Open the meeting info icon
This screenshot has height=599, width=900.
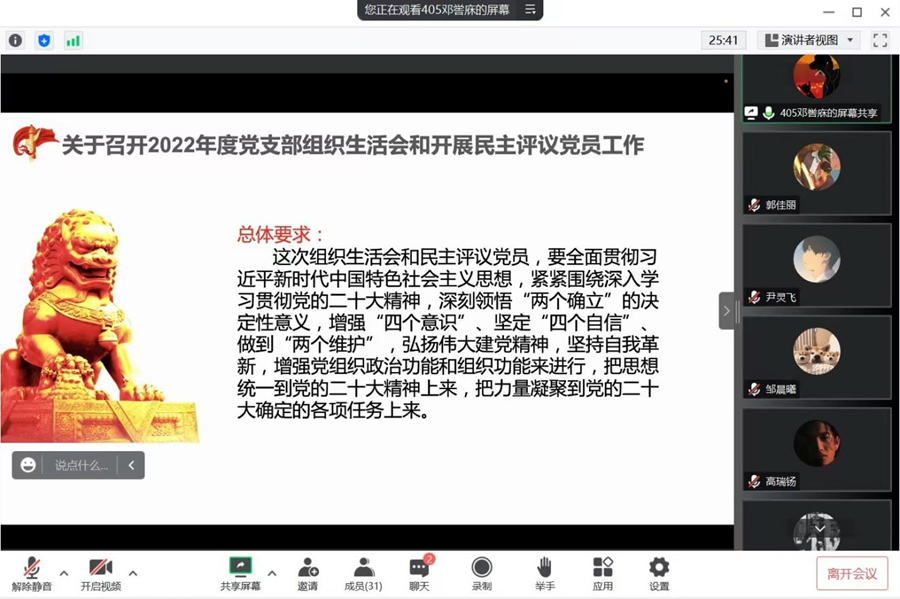(15, 40)
